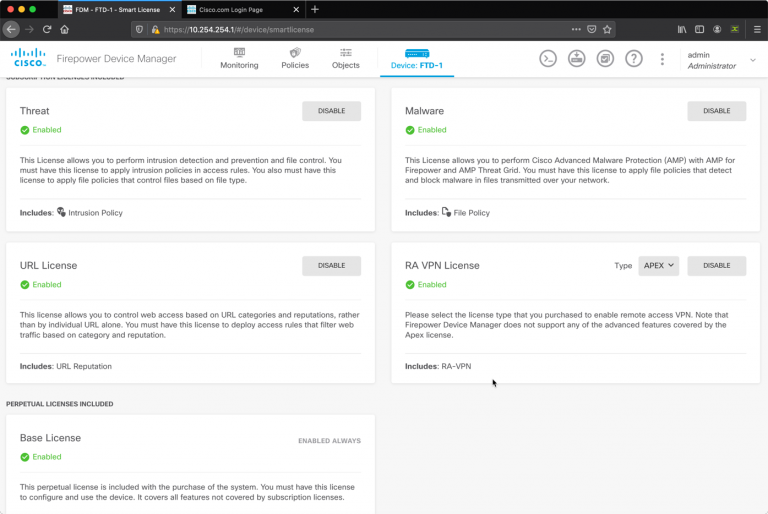The width and height of the screenshot is (768, 514).
Task: Click the Intrusion Policy icon
Action: pos(61,212)
